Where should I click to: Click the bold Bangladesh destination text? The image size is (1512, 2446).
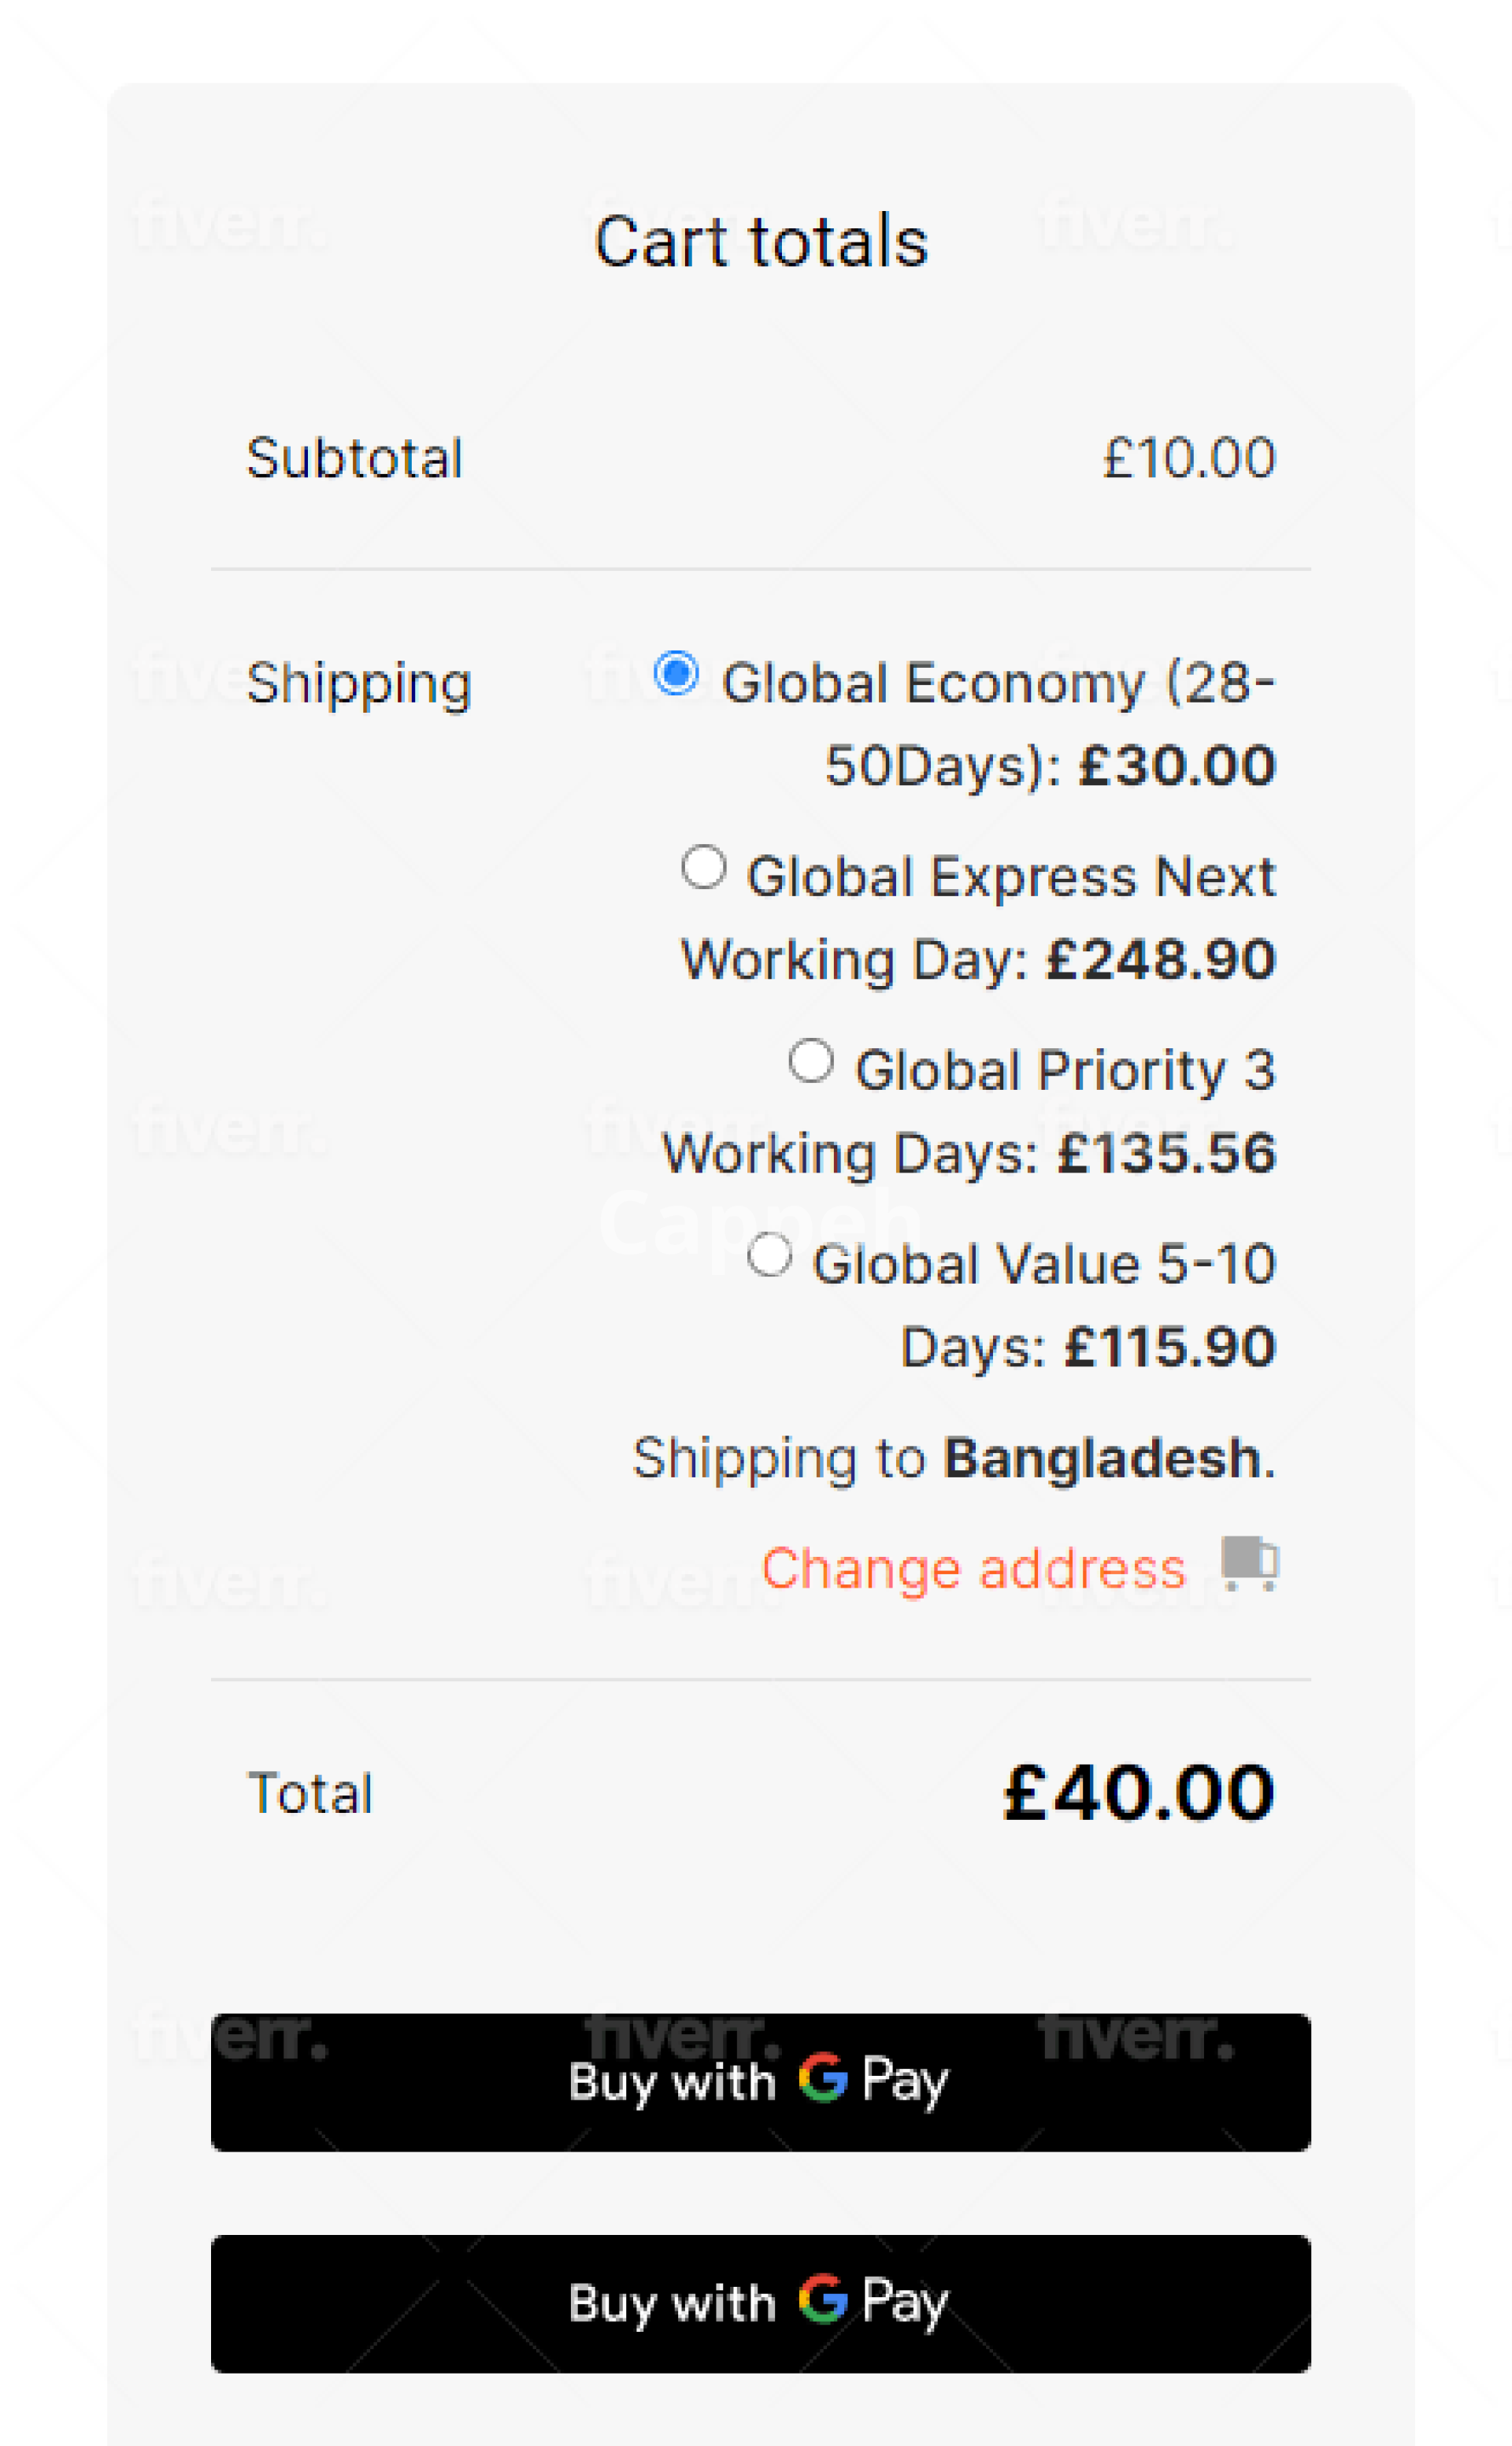pyautogui.click(x=1102, y=1458)
